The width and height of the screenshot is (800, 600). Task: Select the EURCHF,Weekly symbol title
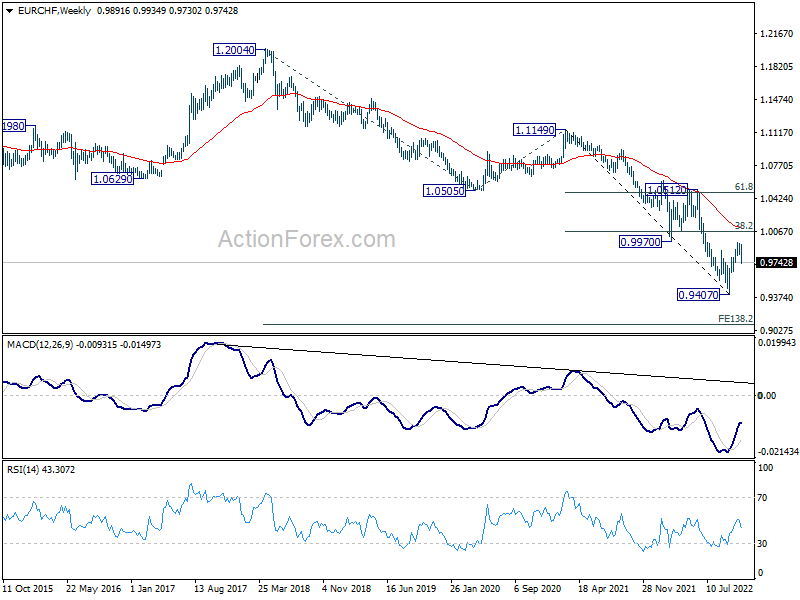click(x=54, y=11)
